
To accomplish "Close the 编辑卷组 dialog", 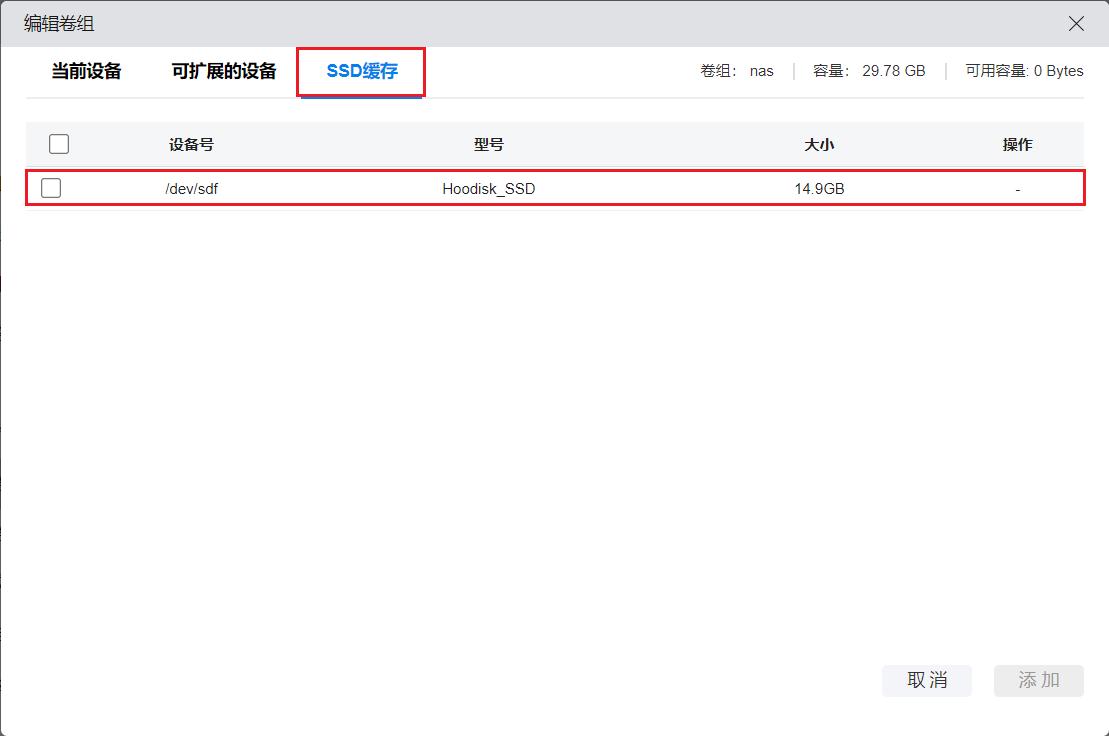I will (x=1076, y=24).
